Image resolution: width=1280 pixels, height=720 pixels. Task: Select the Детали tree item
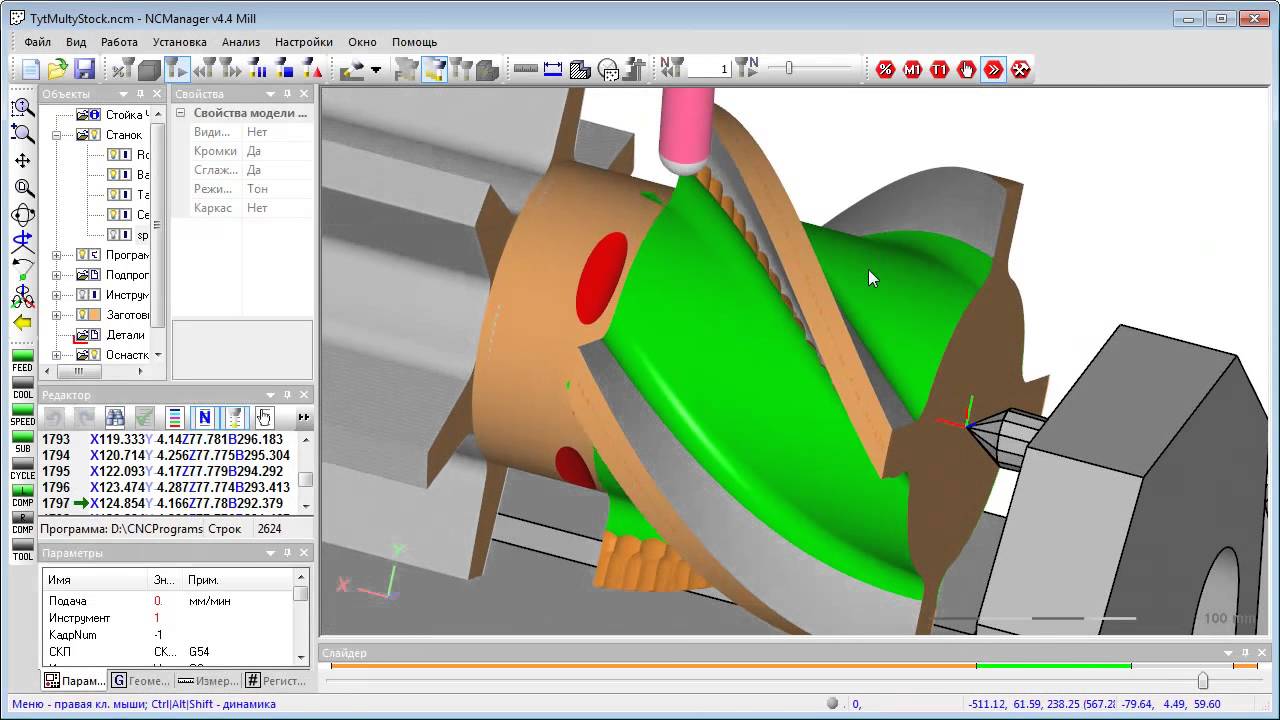click(x=125, y=334)
